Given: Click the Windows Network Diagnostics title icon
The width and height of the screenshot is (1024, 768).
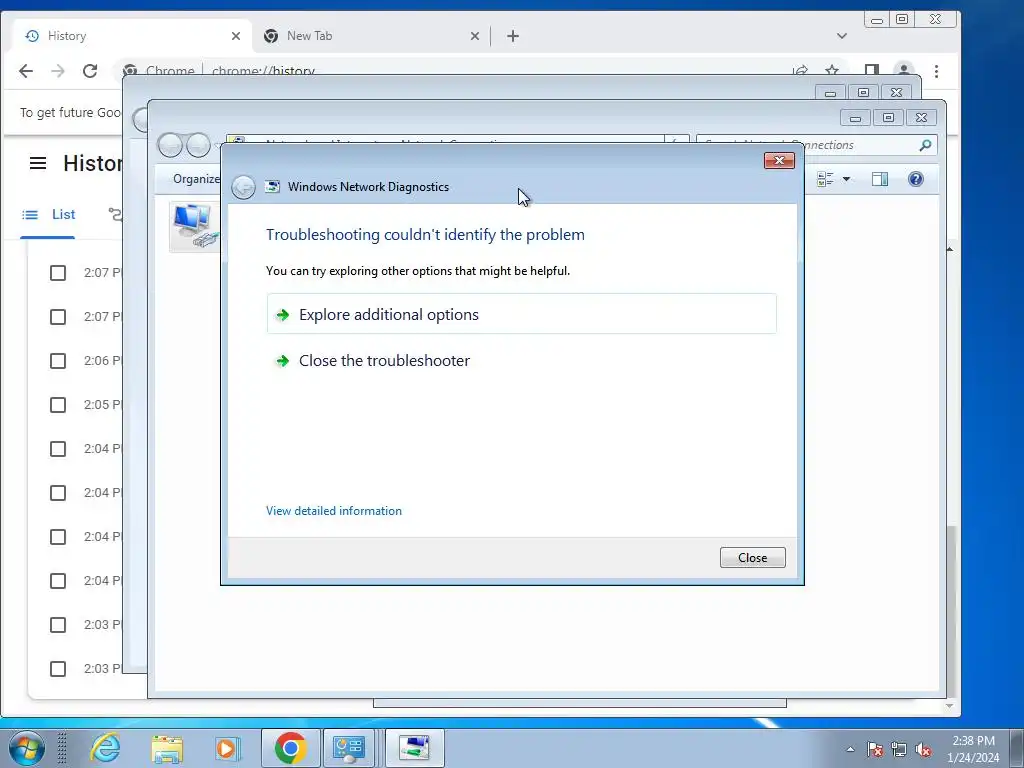Looking at the screenshot, I should (x=272, y=187).
